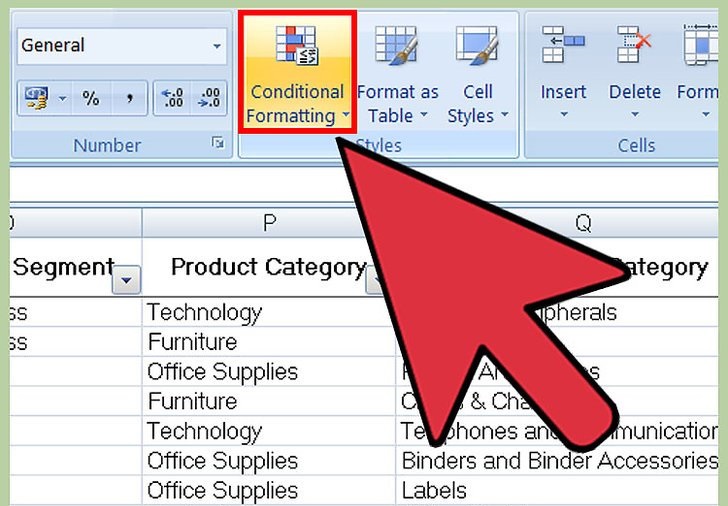Open the Segment column filter dropdown
728x506 pixels.
click(x=126, y=282)
